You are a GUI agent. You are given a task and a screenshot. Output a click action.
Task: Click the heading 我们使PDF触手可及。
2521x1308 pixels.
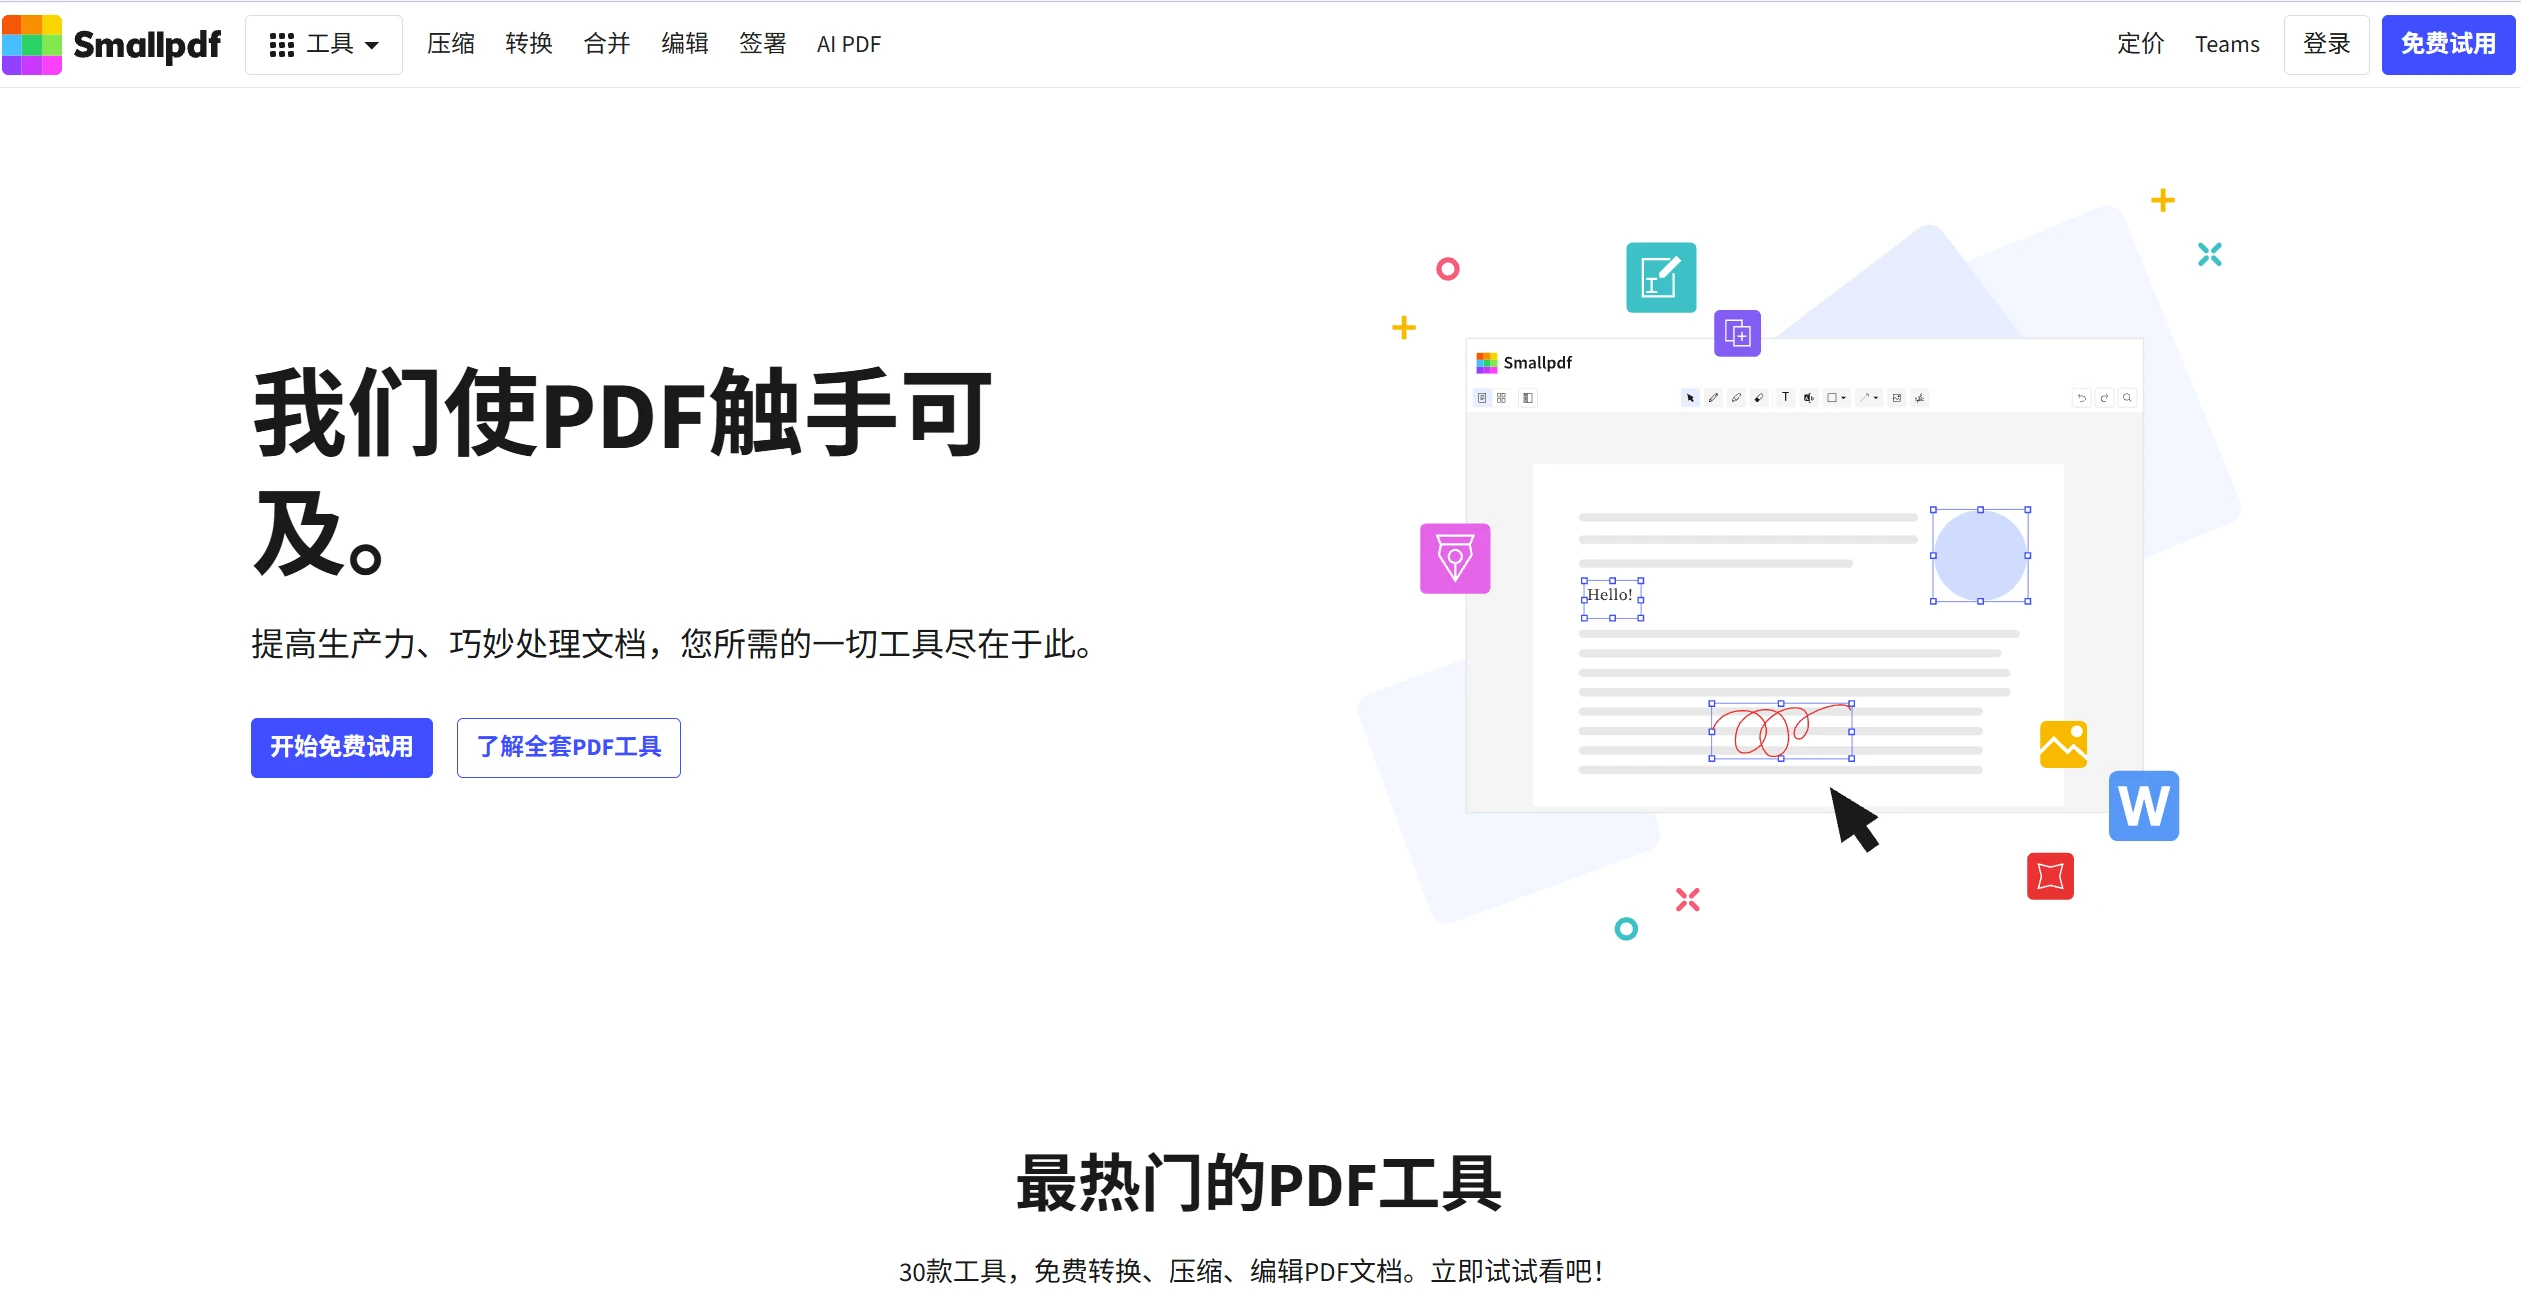[x=623, y=472]
